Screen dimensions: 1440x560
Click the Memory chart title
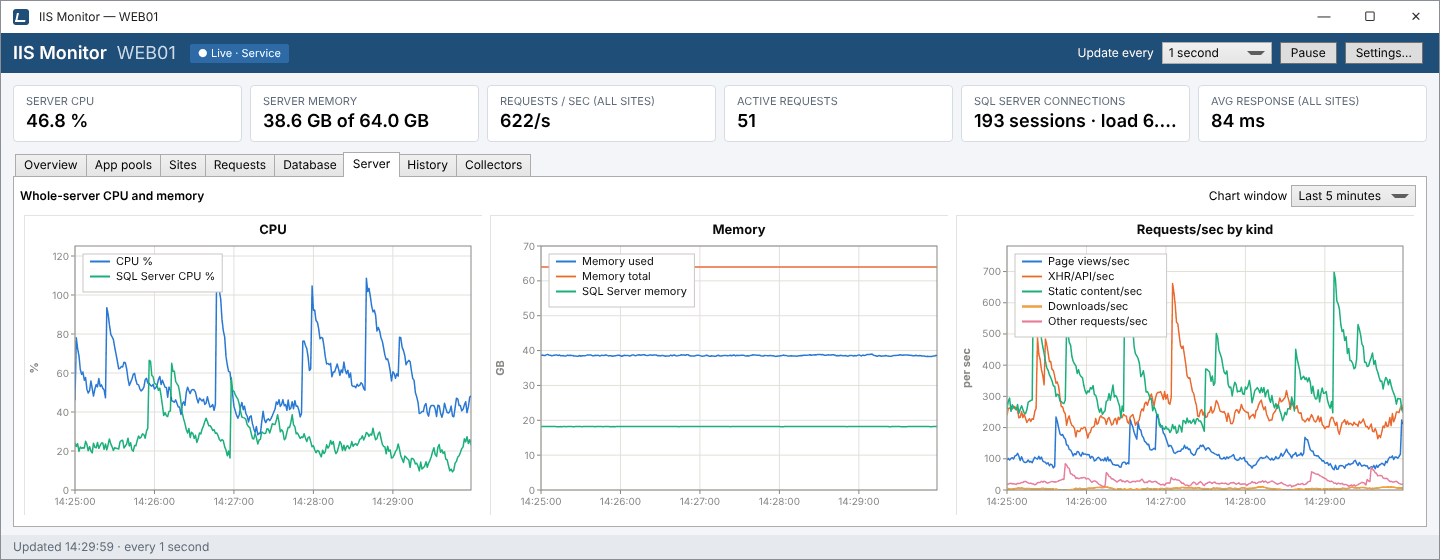pos(738,229)
